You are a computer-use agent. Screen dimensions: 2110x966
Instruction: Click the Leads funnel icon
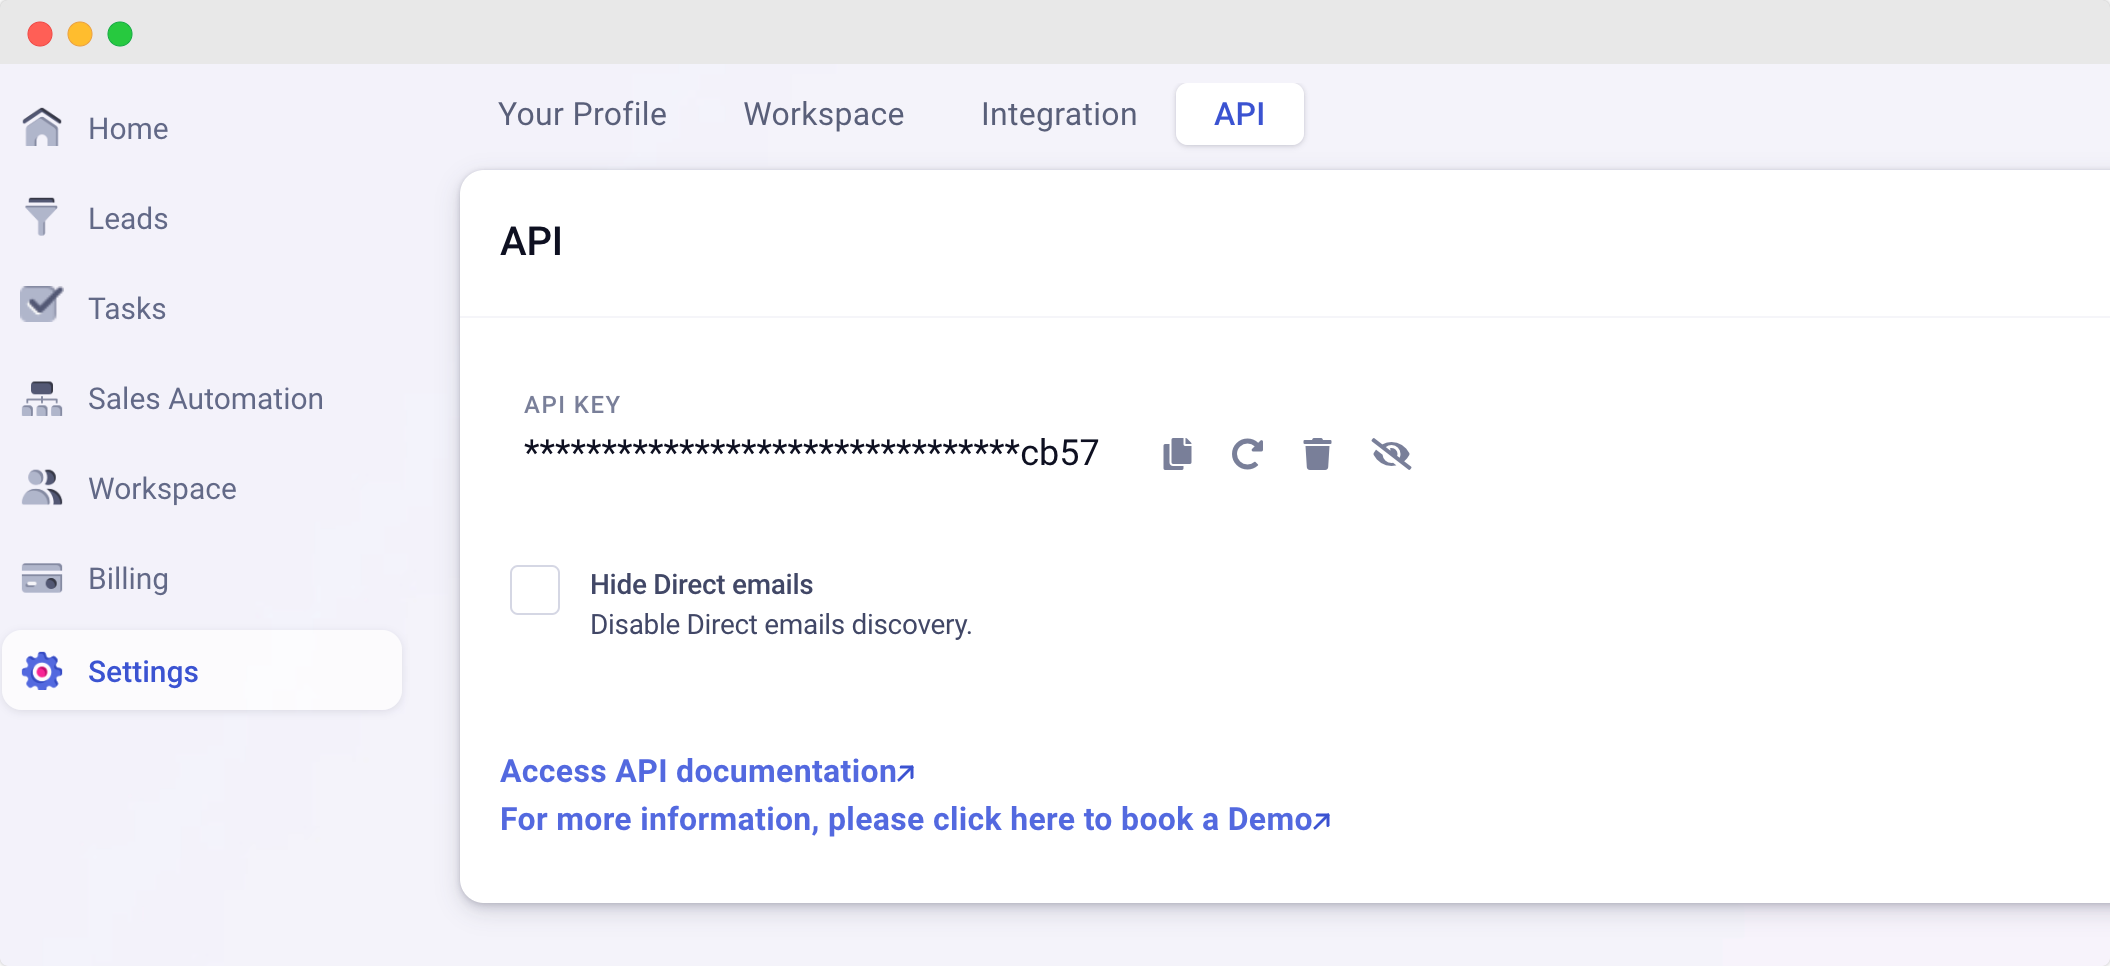42,217
